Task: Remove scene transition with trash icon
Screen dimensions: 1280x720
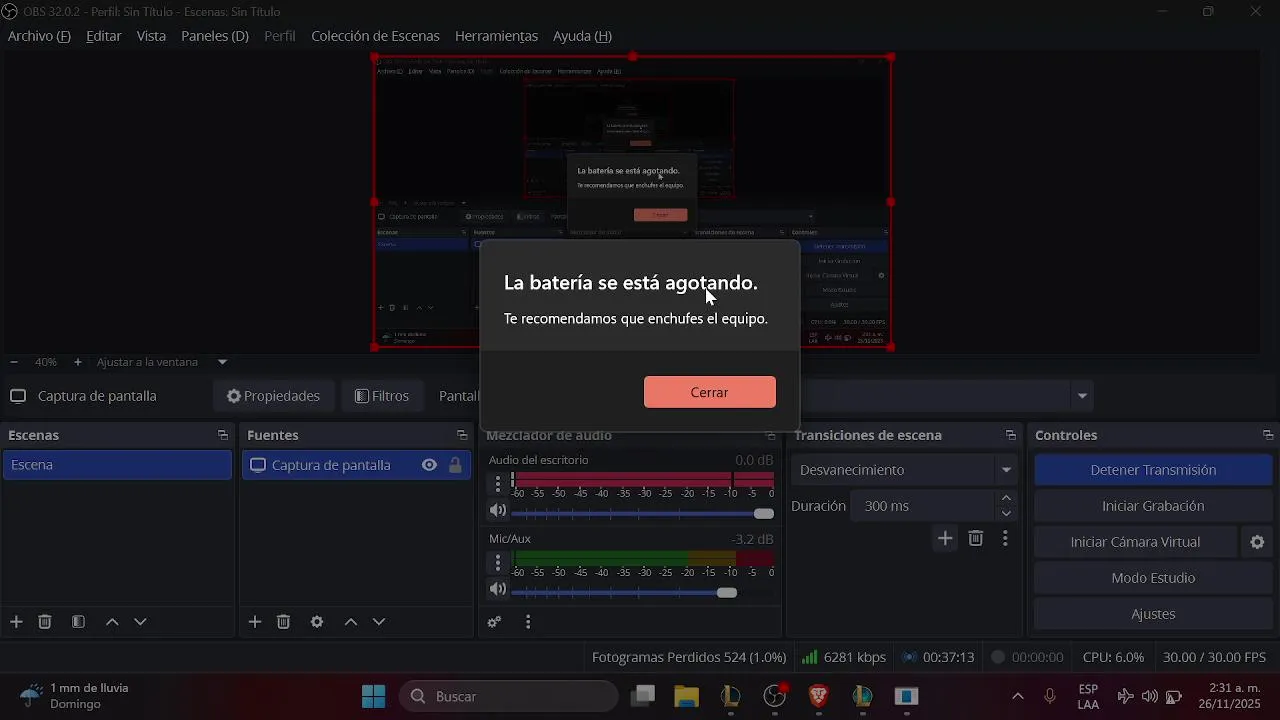Action: [x=976, y=538]
